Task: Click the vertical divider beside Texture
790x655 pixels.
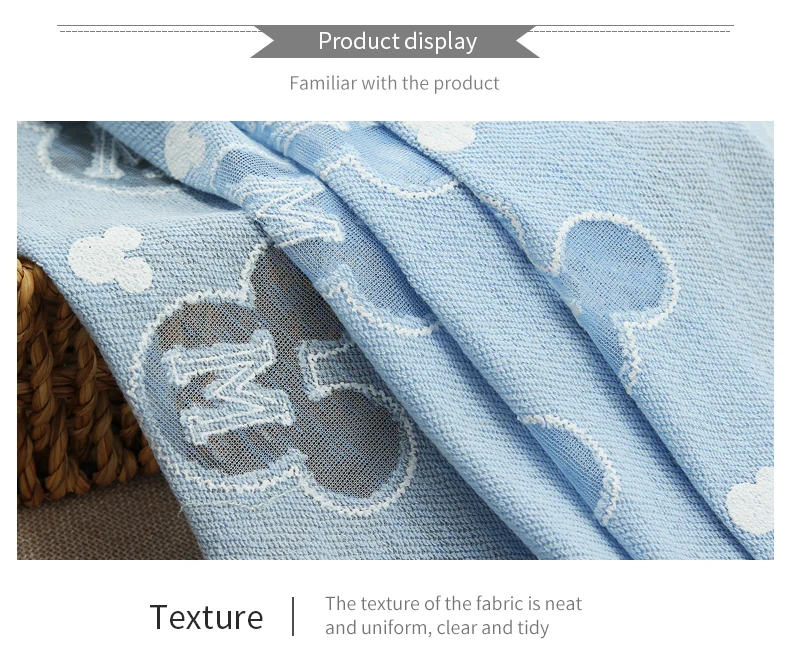Action: point(293,616)
